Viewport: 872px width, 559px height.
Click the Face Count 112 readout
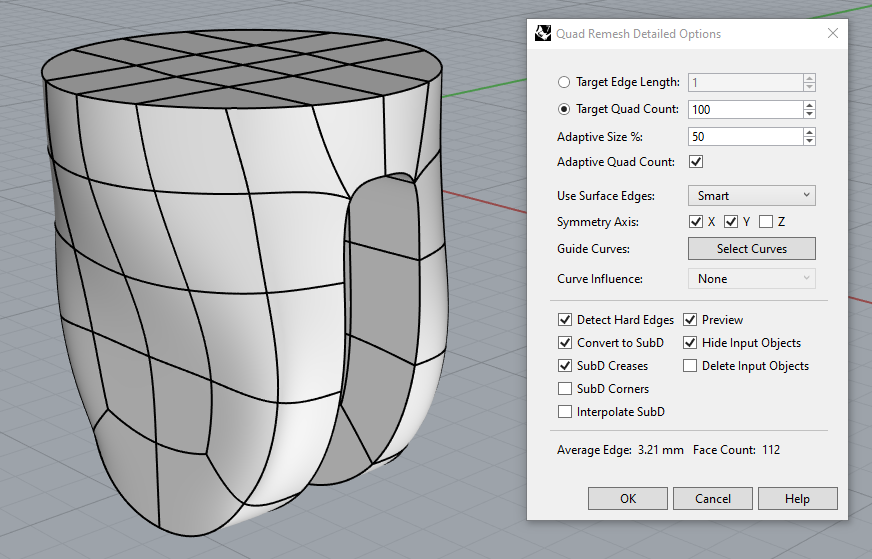[736, 450]
